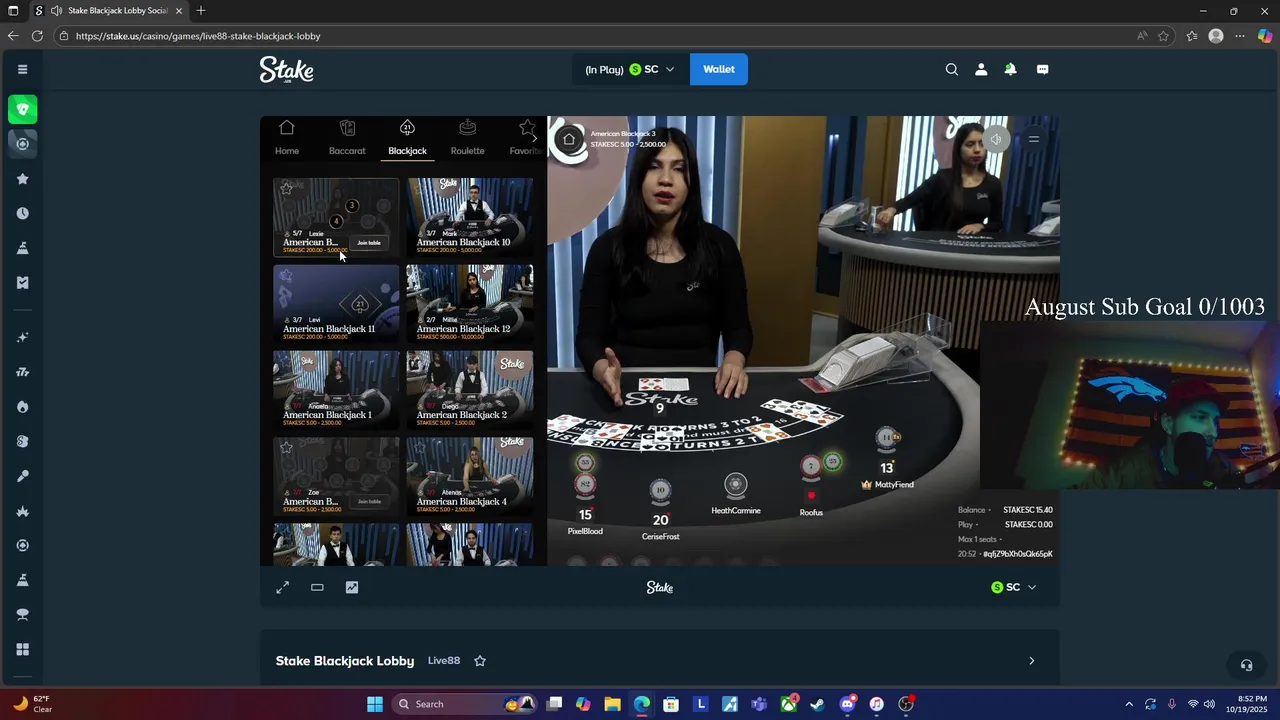Image resolution: width=1280 pixels, height=720 pixels.
Task: Click the lobby home icon on the live table
Action: pyautogui.click(x=568, y=139)
